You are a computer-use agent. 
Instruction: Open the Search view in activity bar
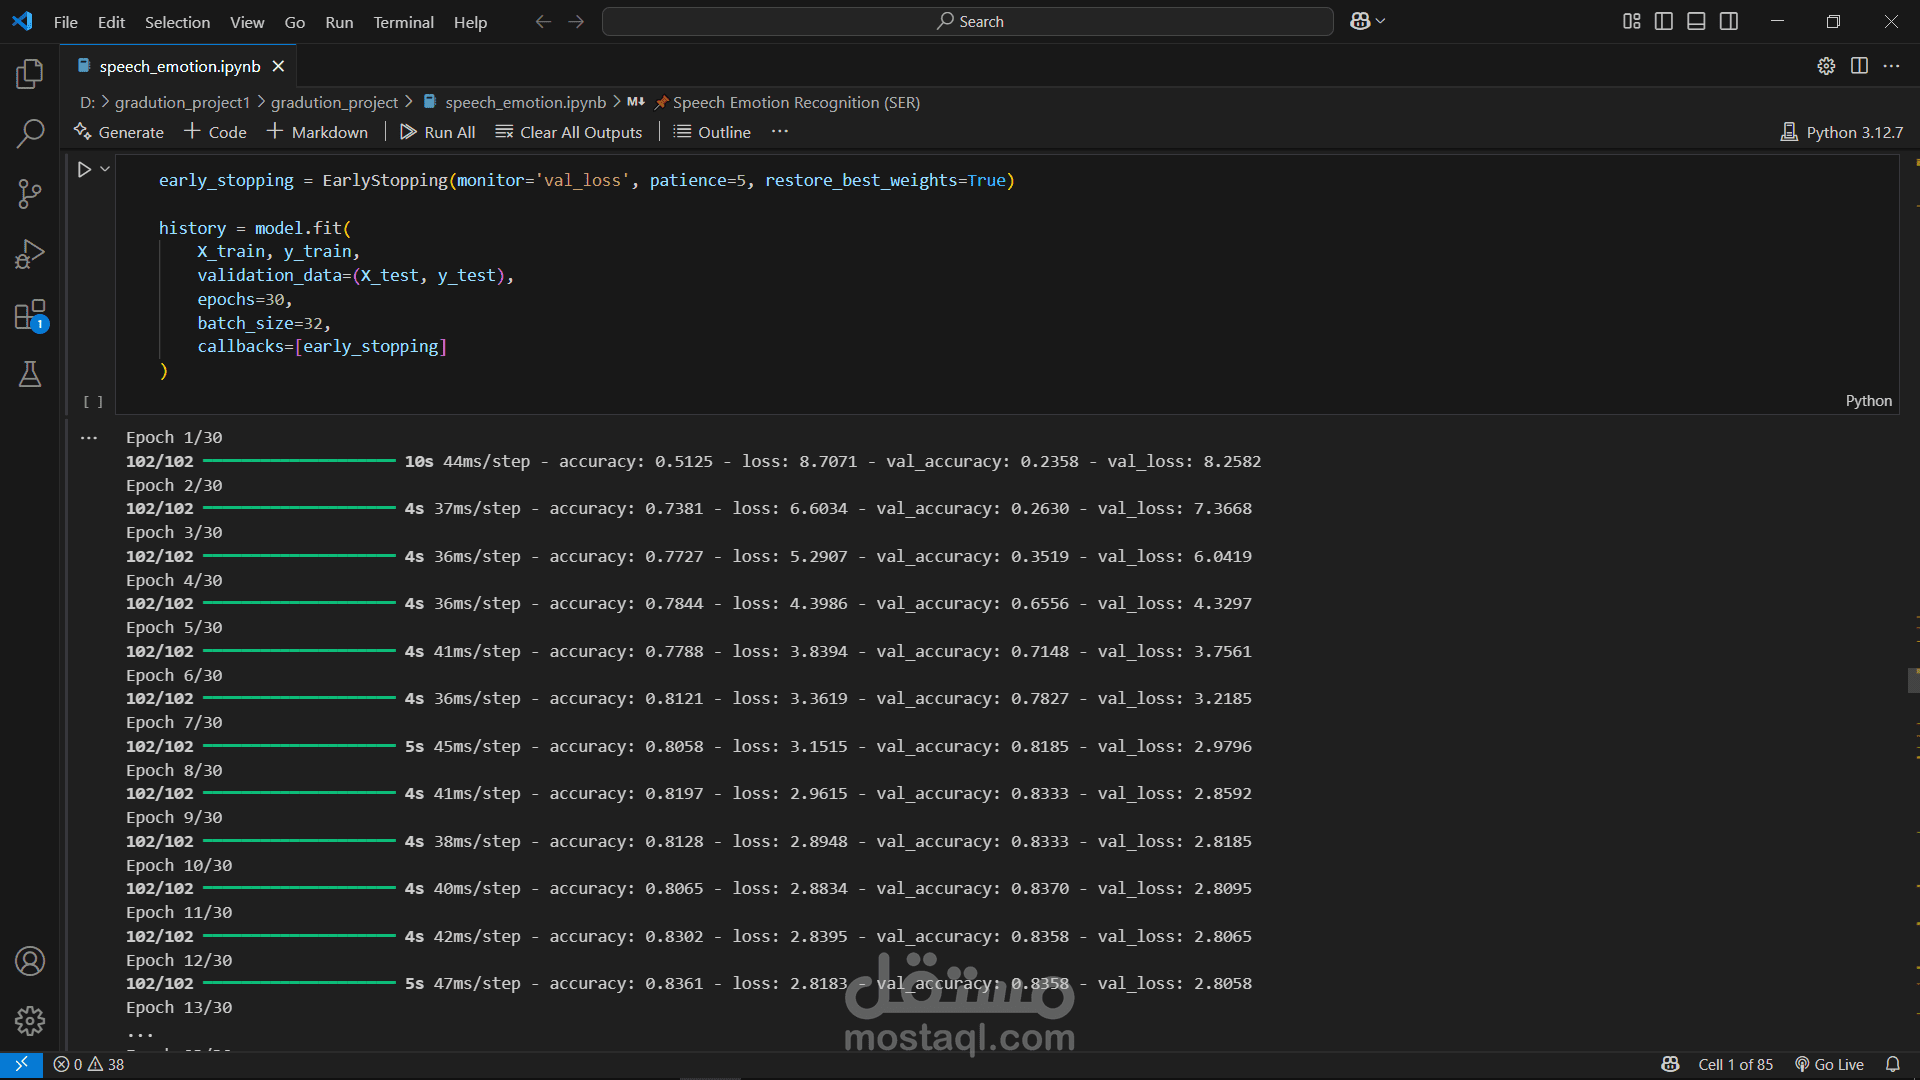[x=30, y=133]
